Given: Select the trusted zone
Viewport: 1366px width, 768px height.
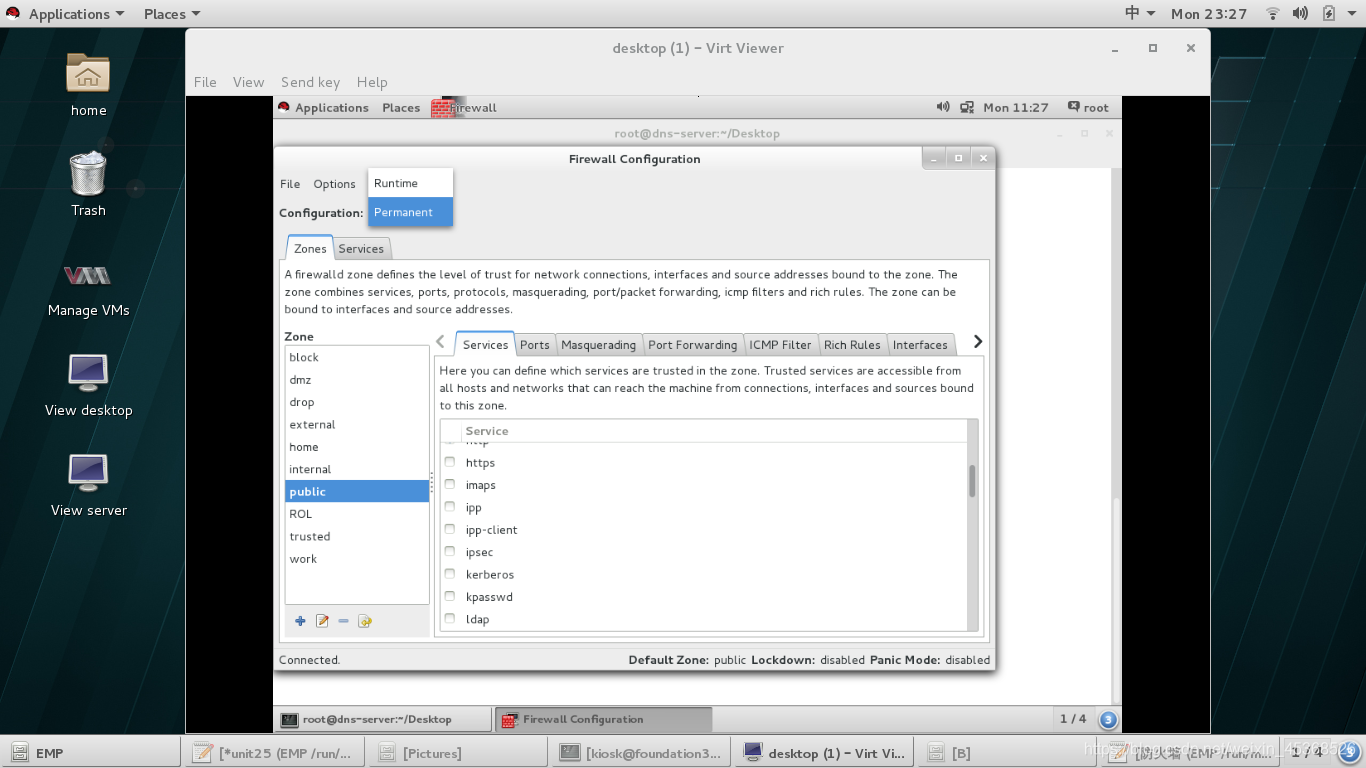Looking at the screenshot, I should pos(357,536).
